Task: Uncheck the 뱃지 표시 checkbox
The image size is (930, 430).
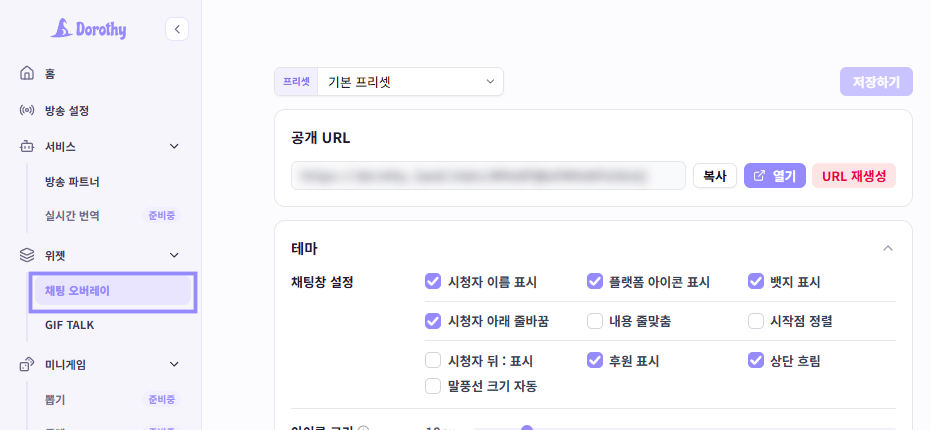Action: [756, 282]
